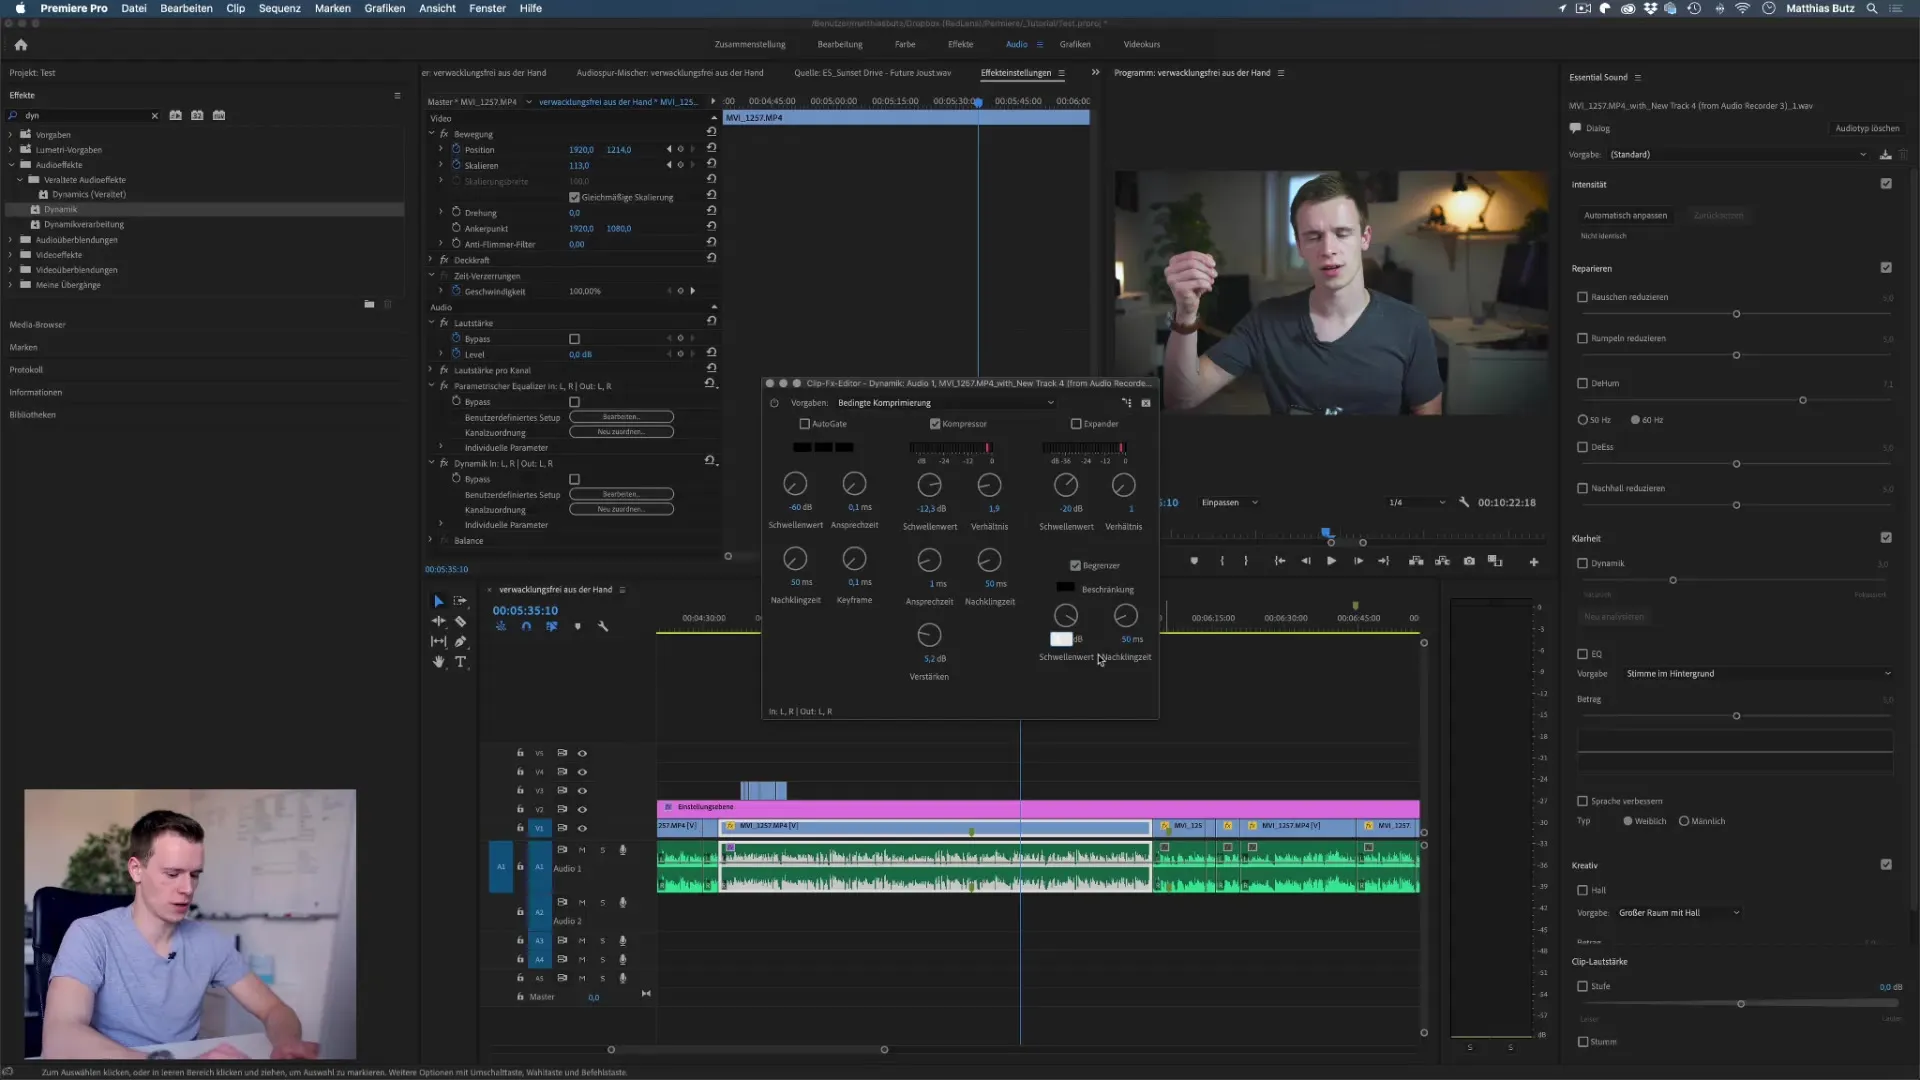Image resolution: width=1920 pixels, height=1080 pixels.
Task: Reset the Position parameter
Action: pos(711,150)
